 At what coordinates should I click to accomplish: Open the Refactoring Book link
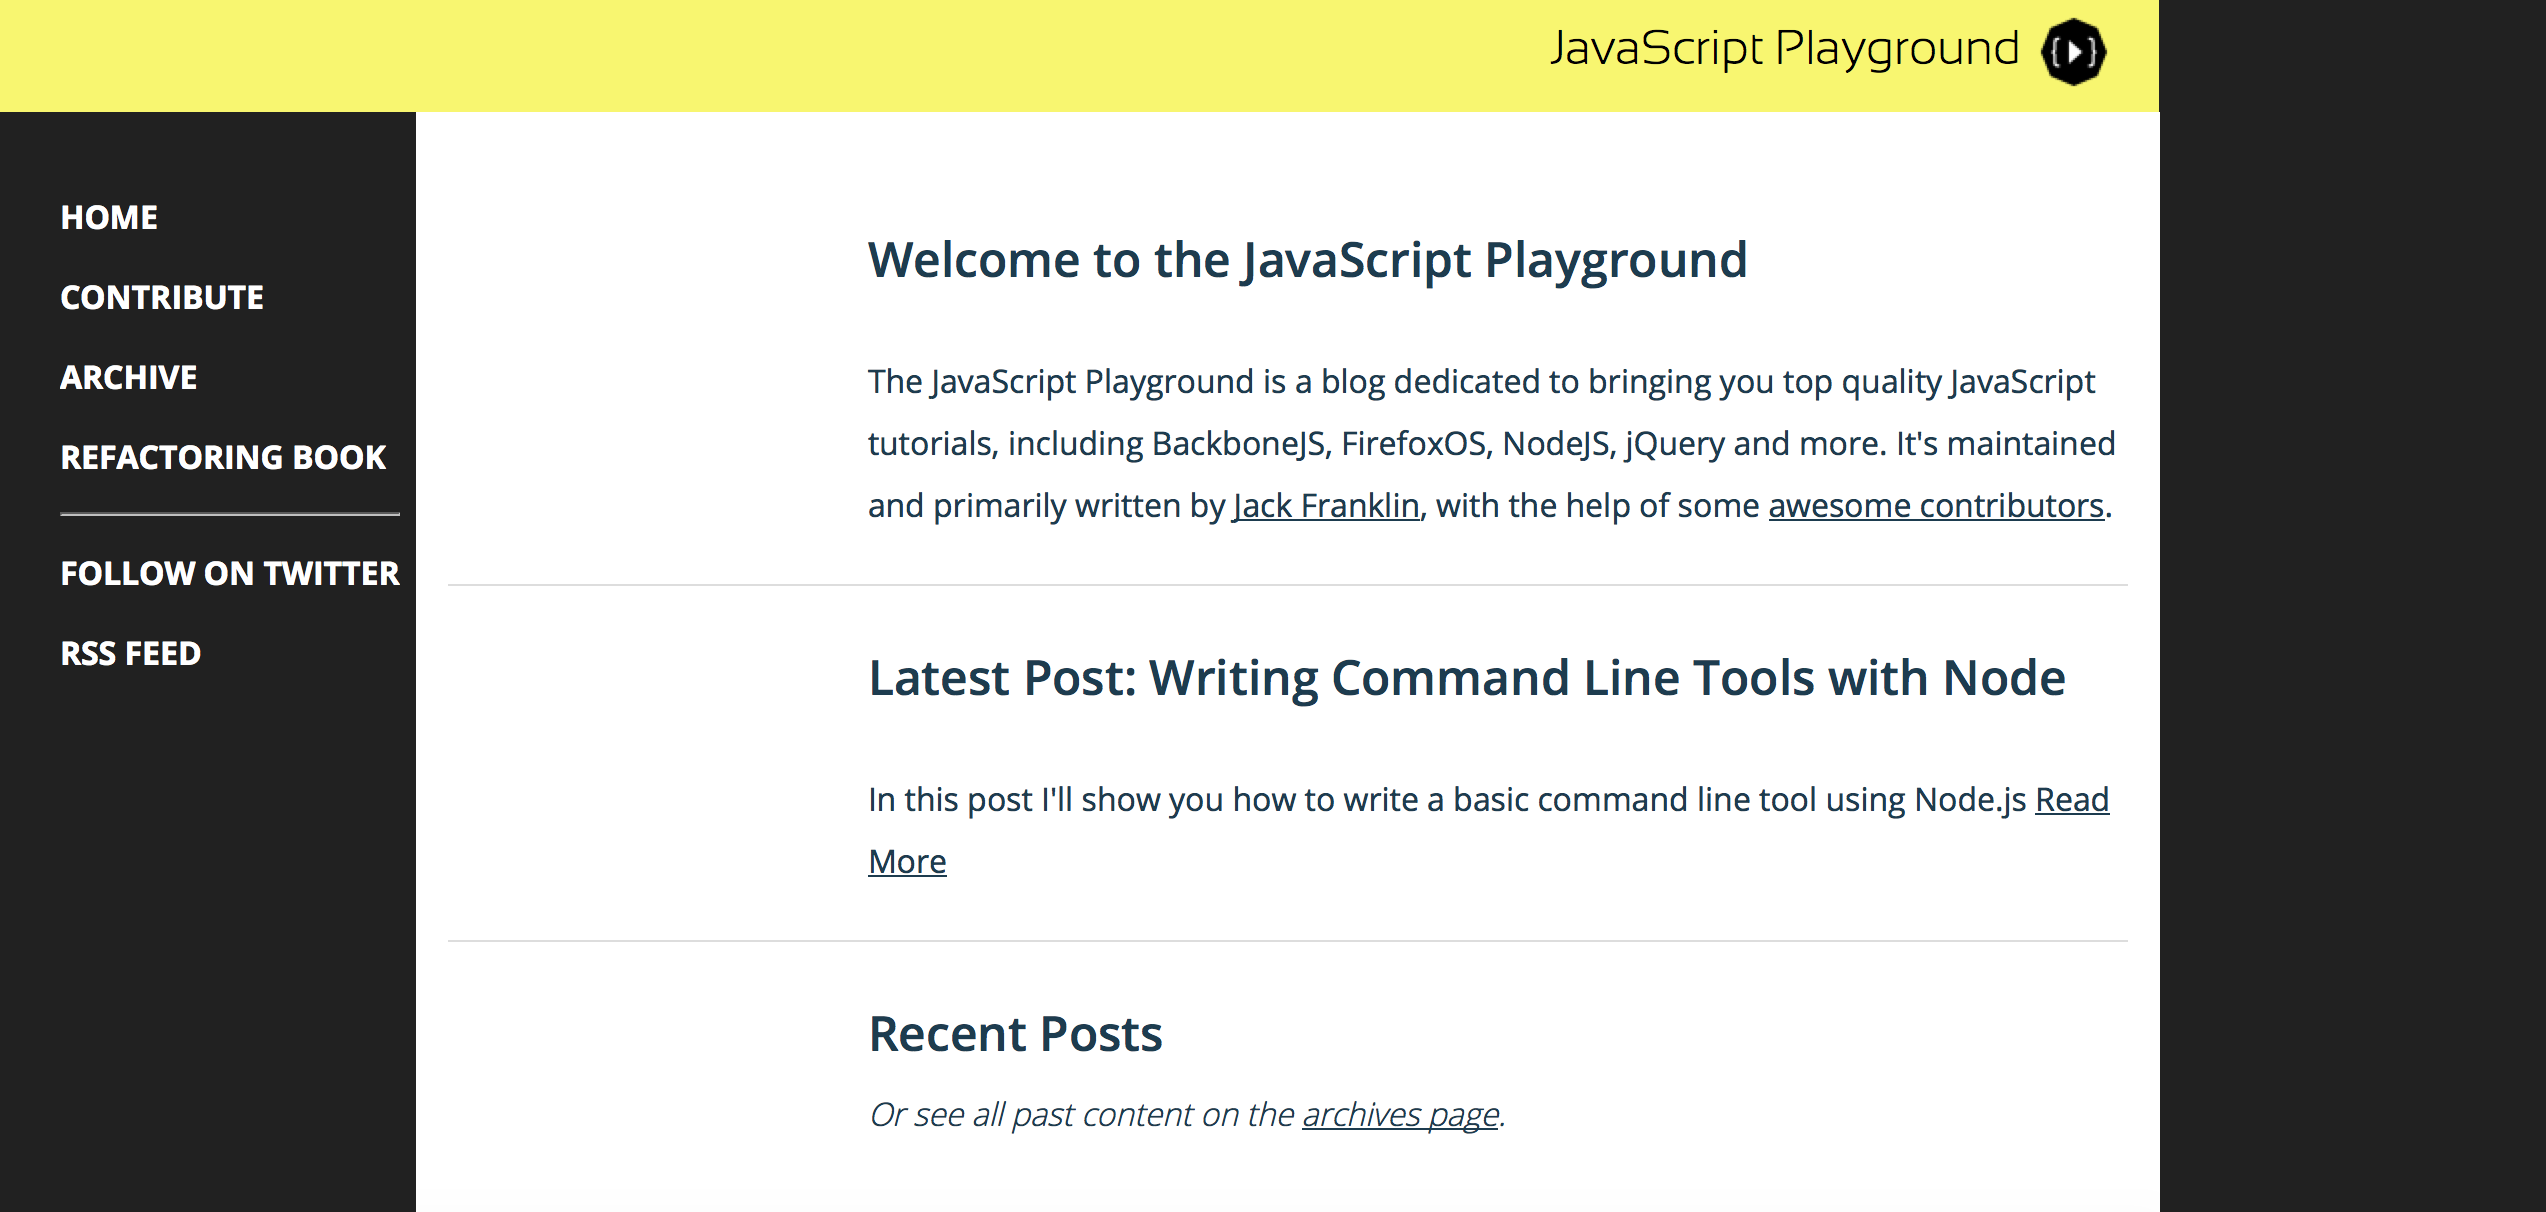pos(223,457)
